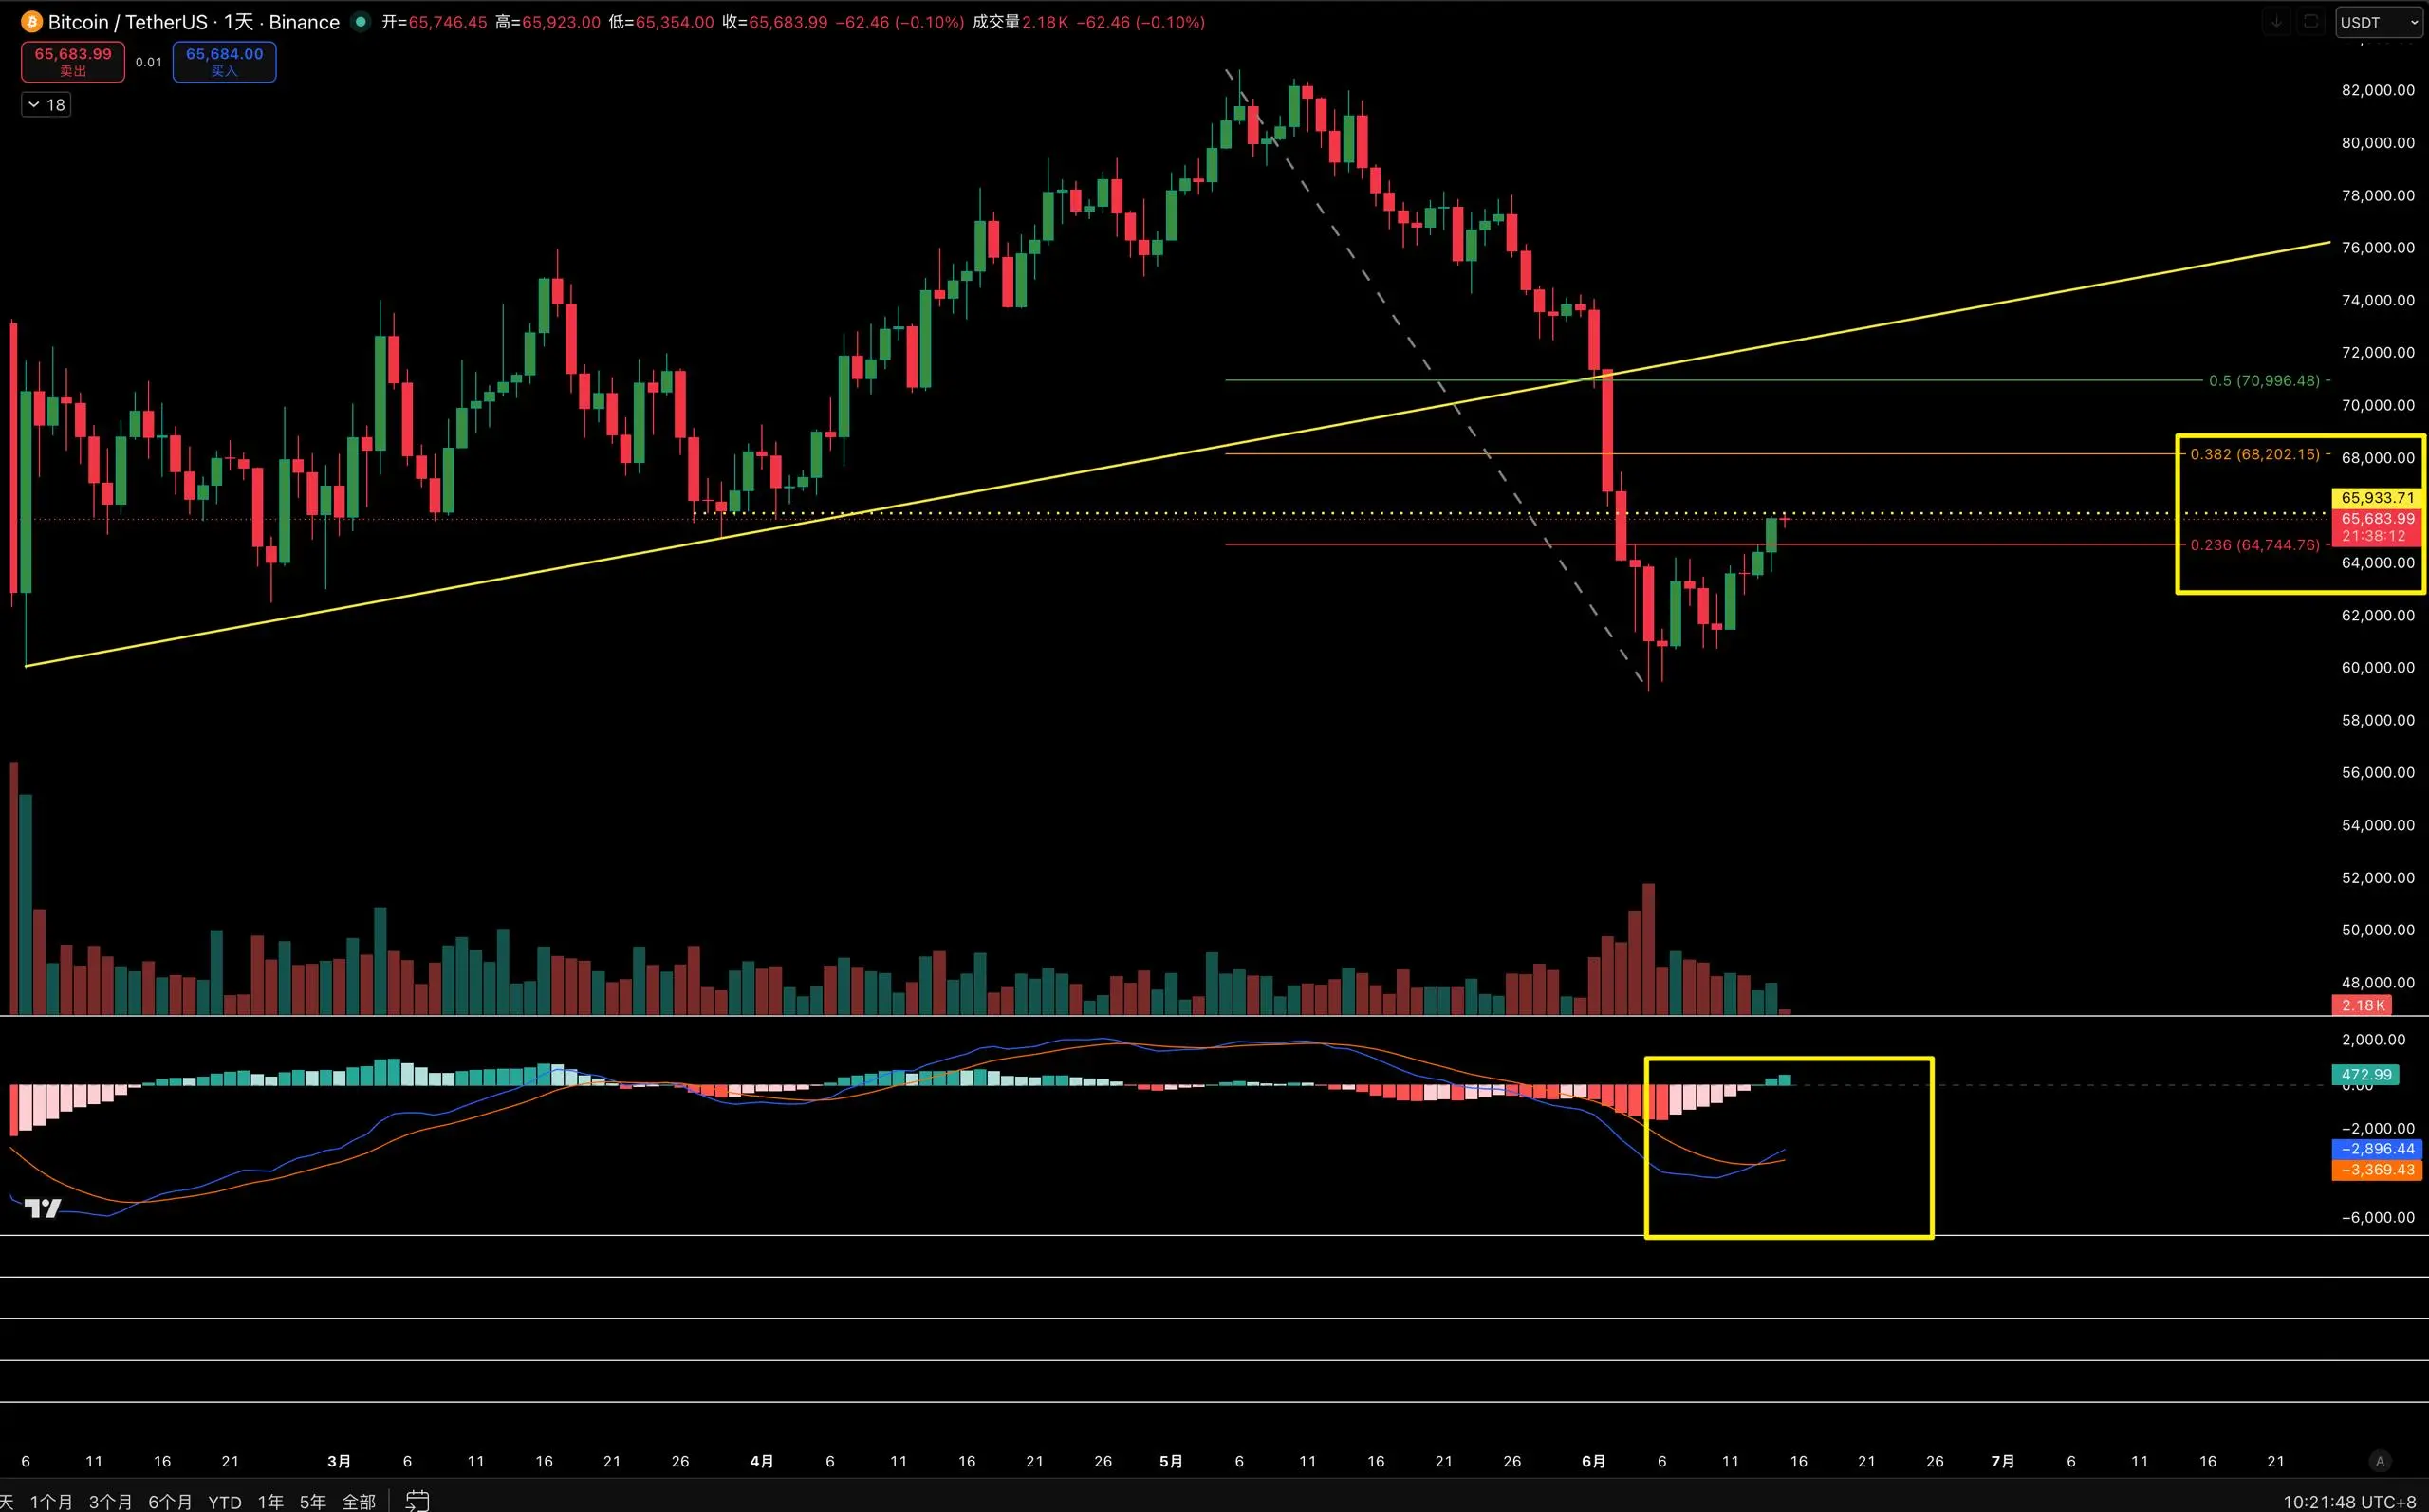This screenshot has height=1512, width=2429.
Task: Click the red volume label 2.18K
Action: 2361,1005
